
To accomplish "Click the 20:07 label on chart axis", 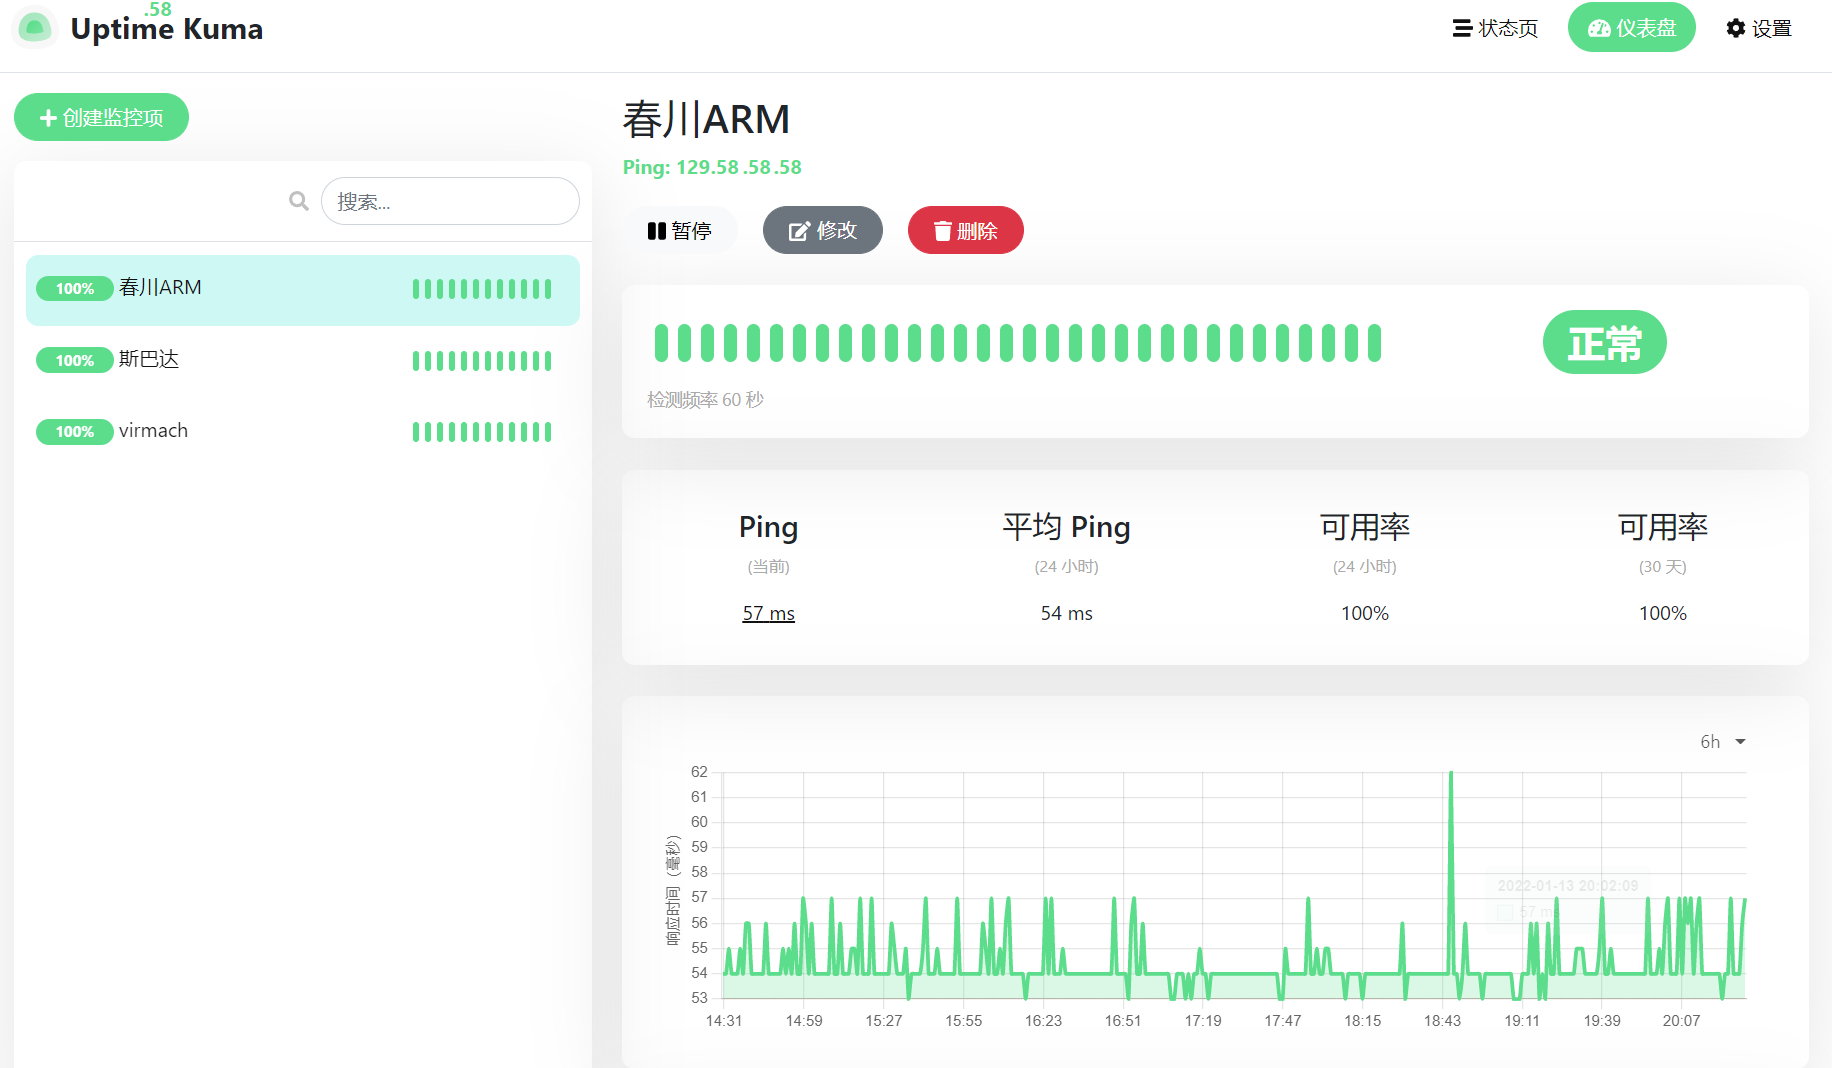I will [x=1681, y=1021].
